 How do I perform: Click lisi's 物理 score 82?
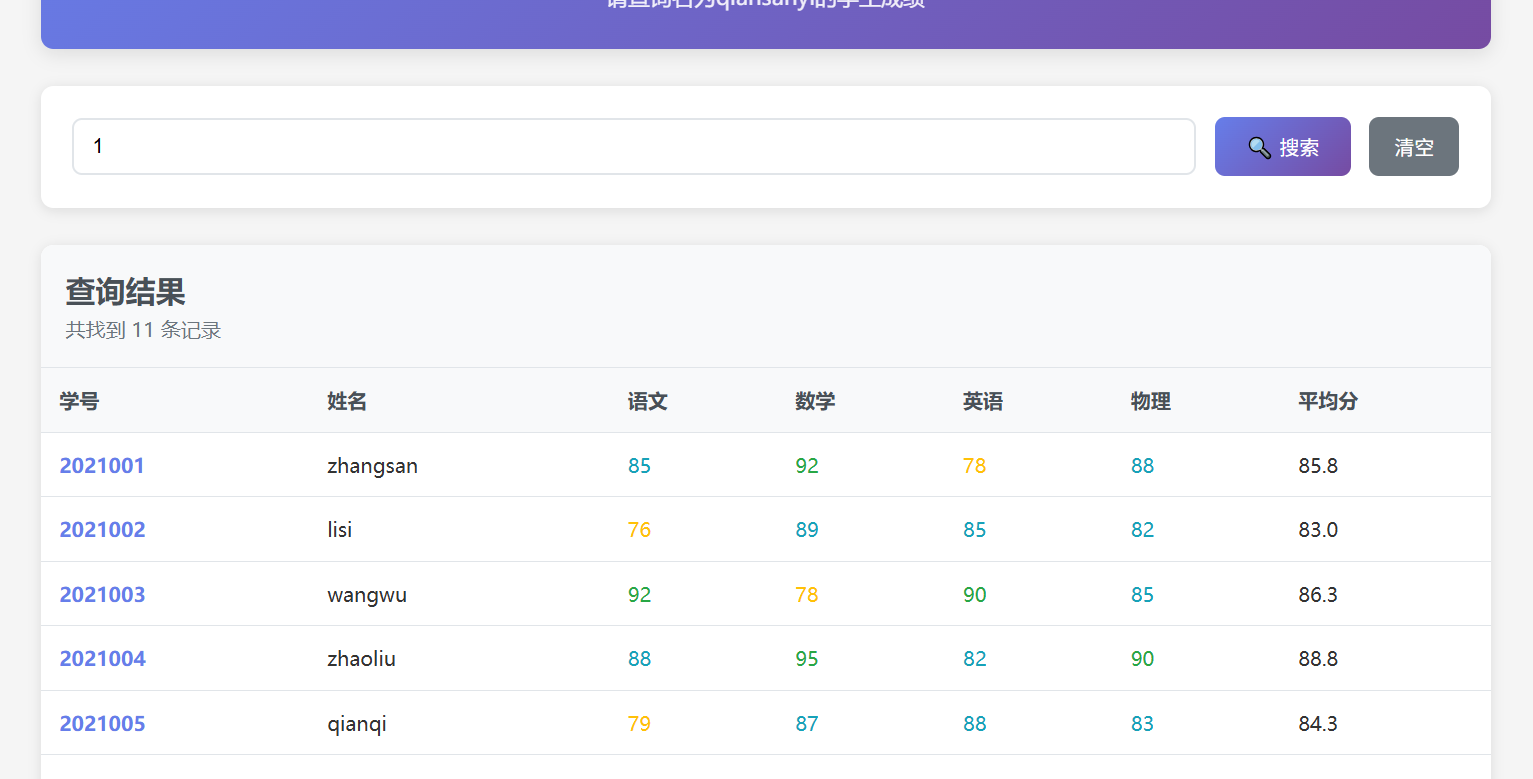[x=1143, y=529]
